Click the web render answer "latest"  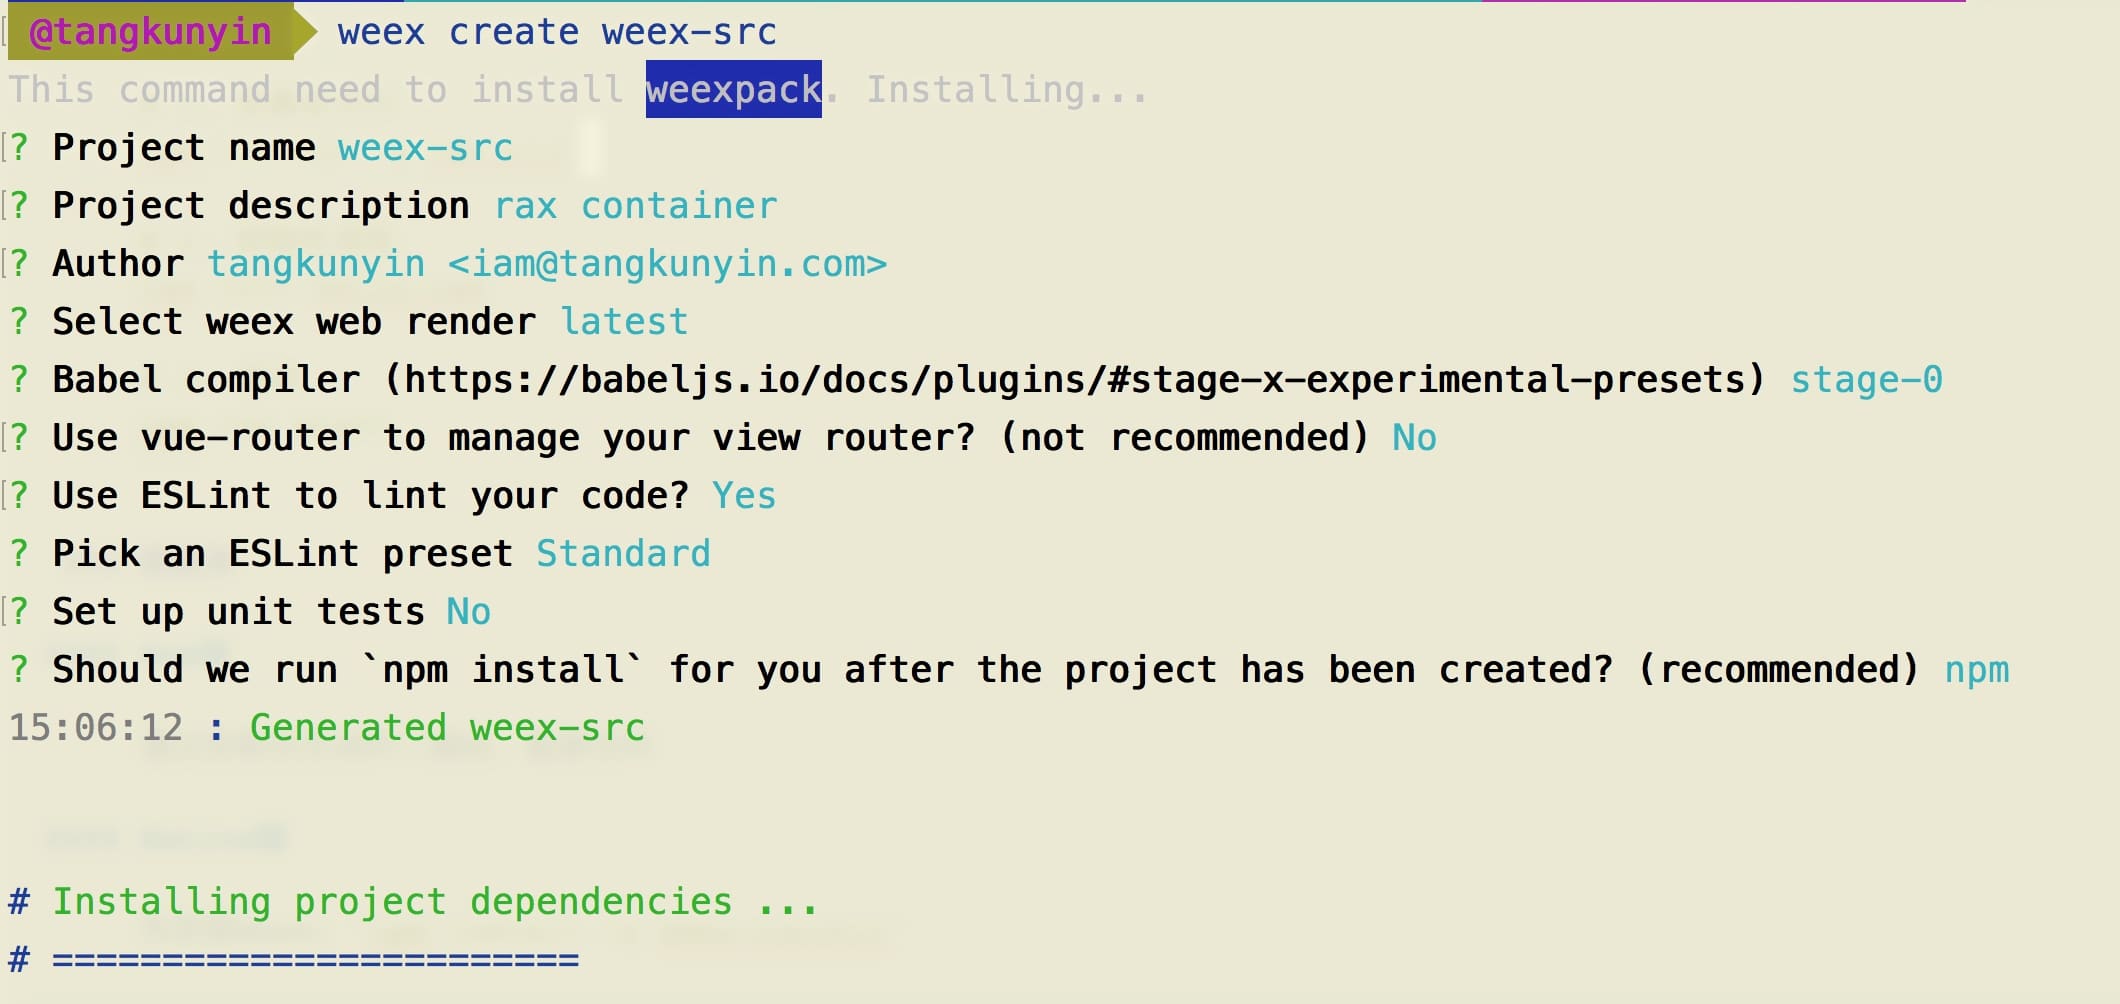click(x=624, y=322)
